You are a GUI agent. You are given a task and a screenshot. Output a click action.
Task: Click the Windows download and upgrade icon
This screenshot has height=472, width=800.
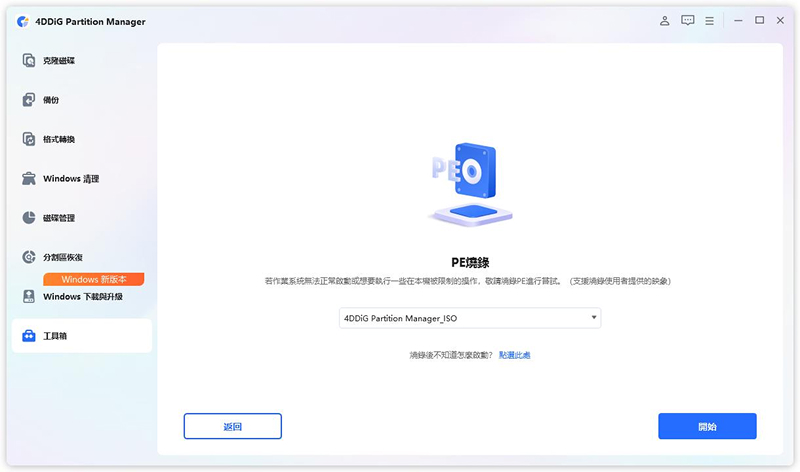tap(29, 296)
